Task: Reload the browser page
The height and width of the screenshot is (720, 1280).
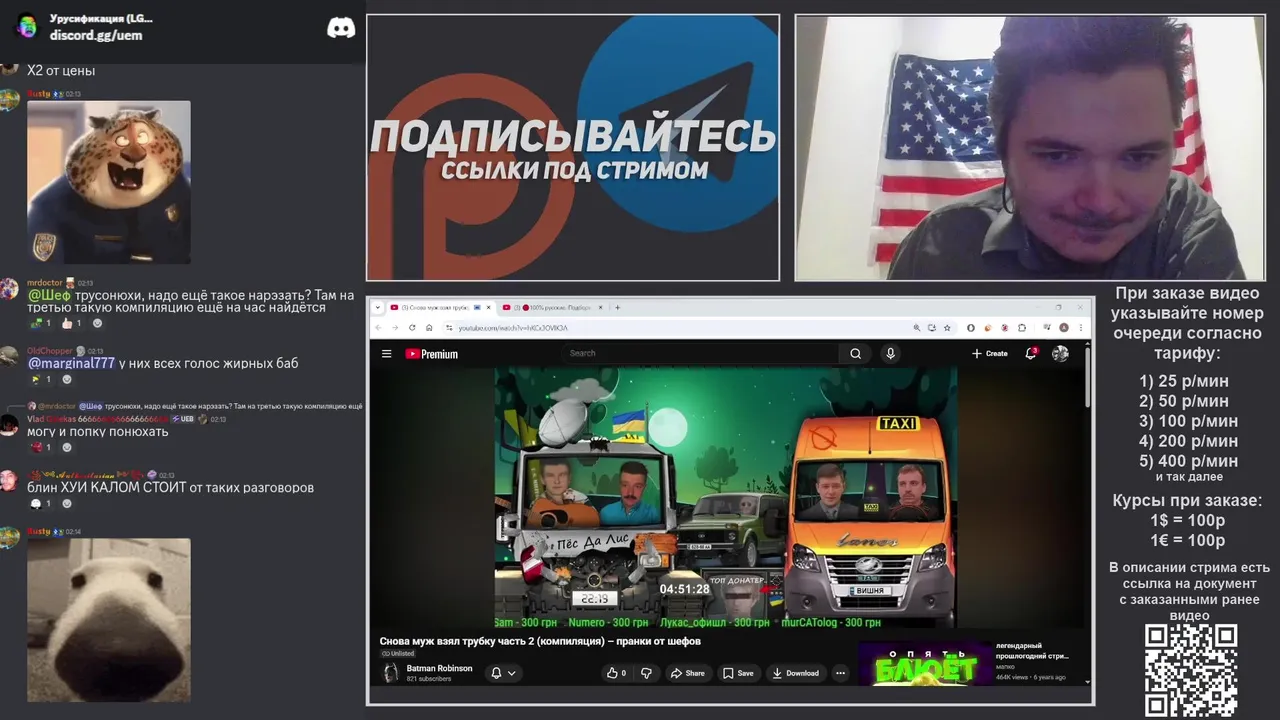Action: tap(412, 327)
